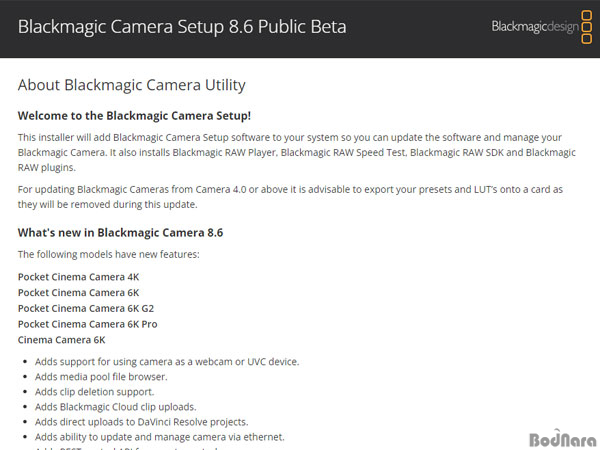Select the Pocket Cinema Camera 6K Pro entry

(x=88, y=324)
